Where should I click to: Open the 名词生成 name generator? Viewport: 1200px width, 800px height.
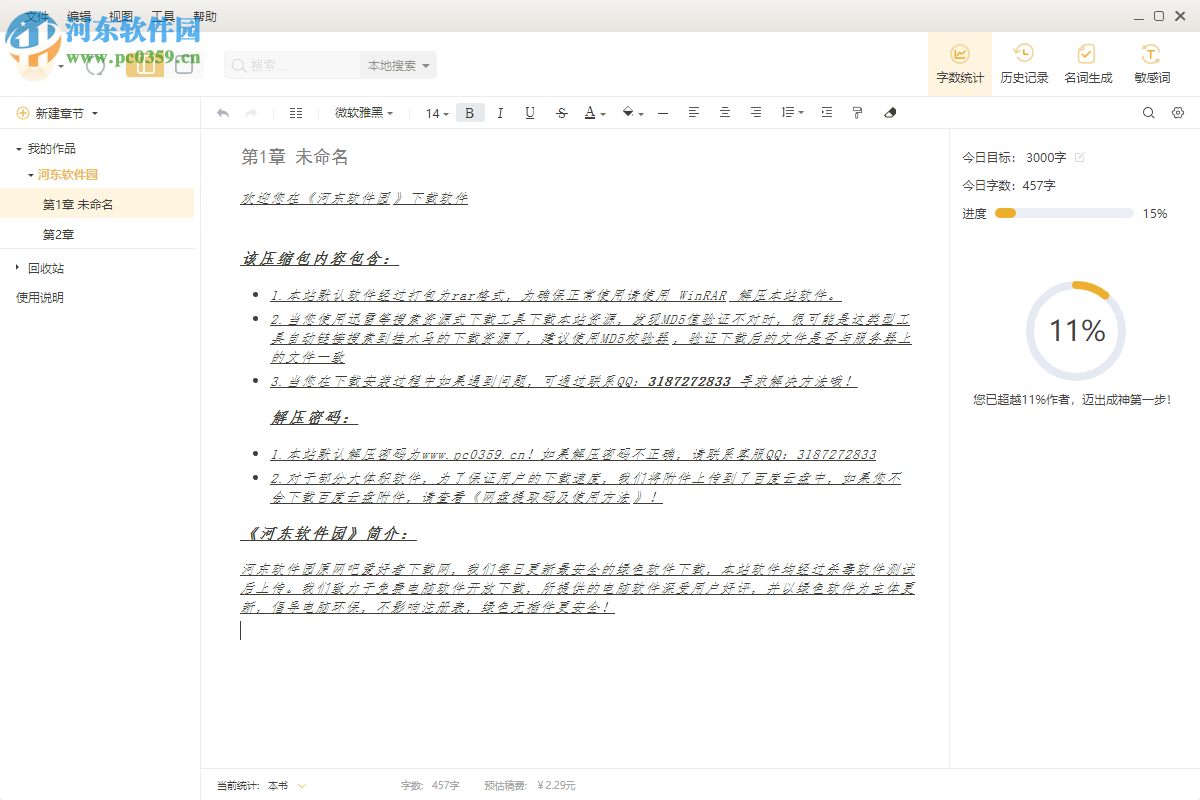point(1087,63)
